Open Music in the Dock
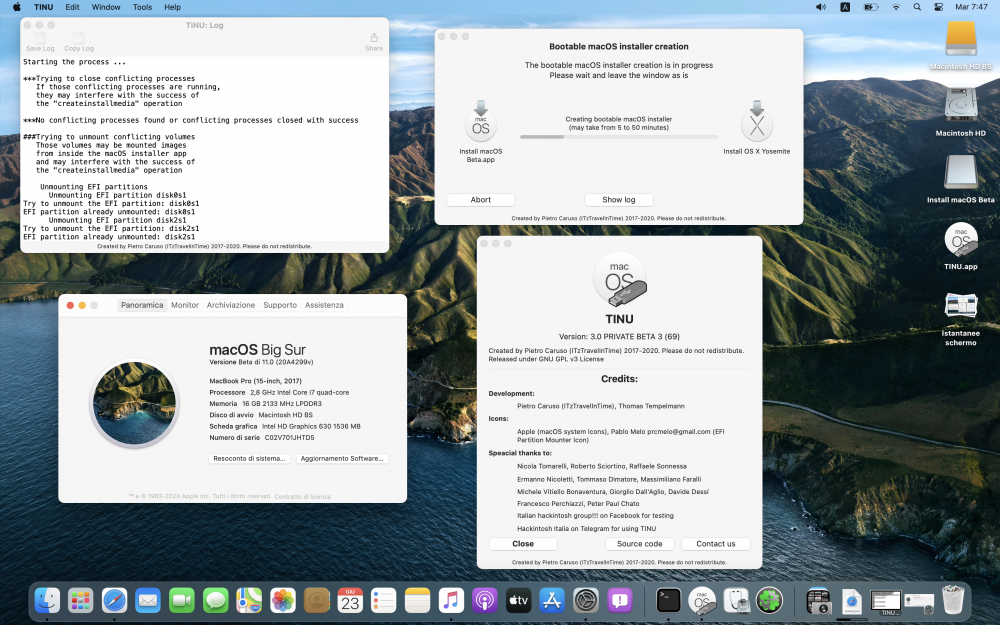 pos(451,600)
